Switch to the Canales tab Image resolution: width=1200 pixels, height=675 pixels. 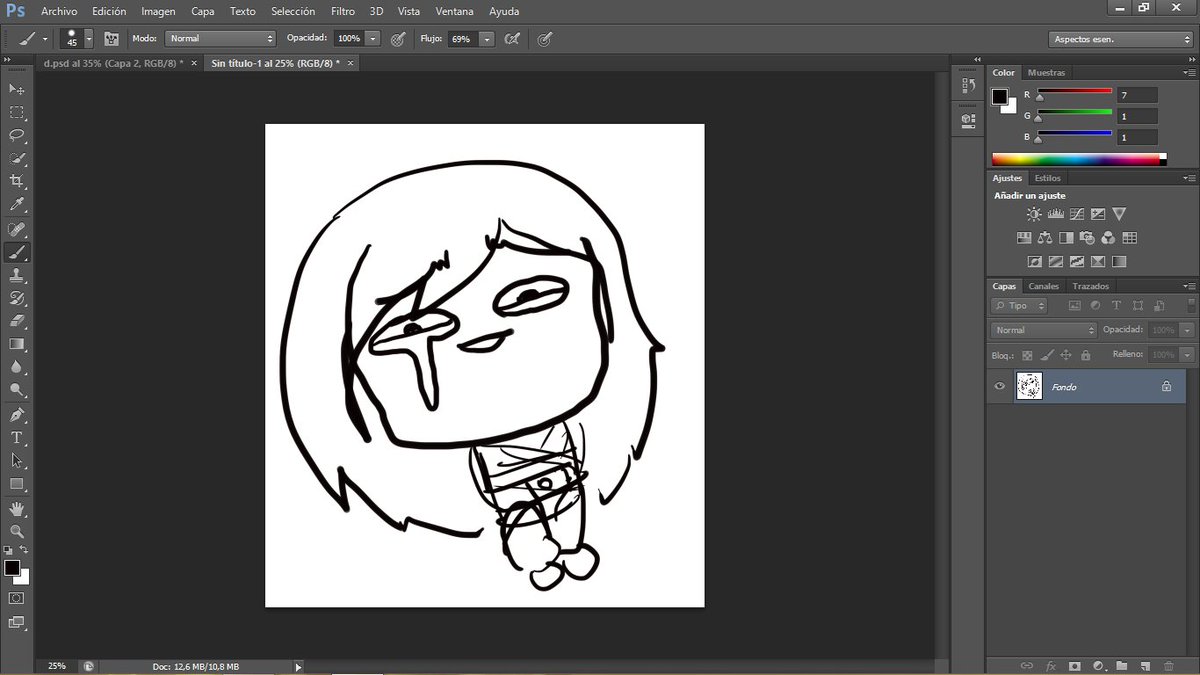(x=1043, y=286)
